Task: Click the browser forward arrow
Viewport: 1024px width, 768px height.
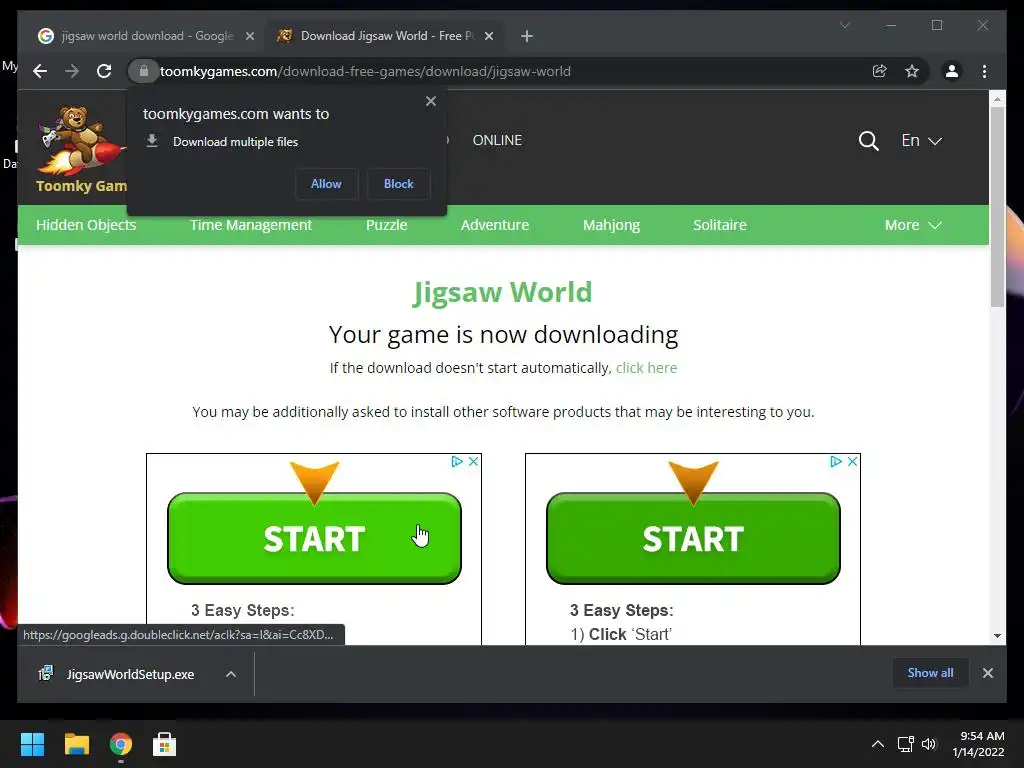Action: (x=72, y=71)
